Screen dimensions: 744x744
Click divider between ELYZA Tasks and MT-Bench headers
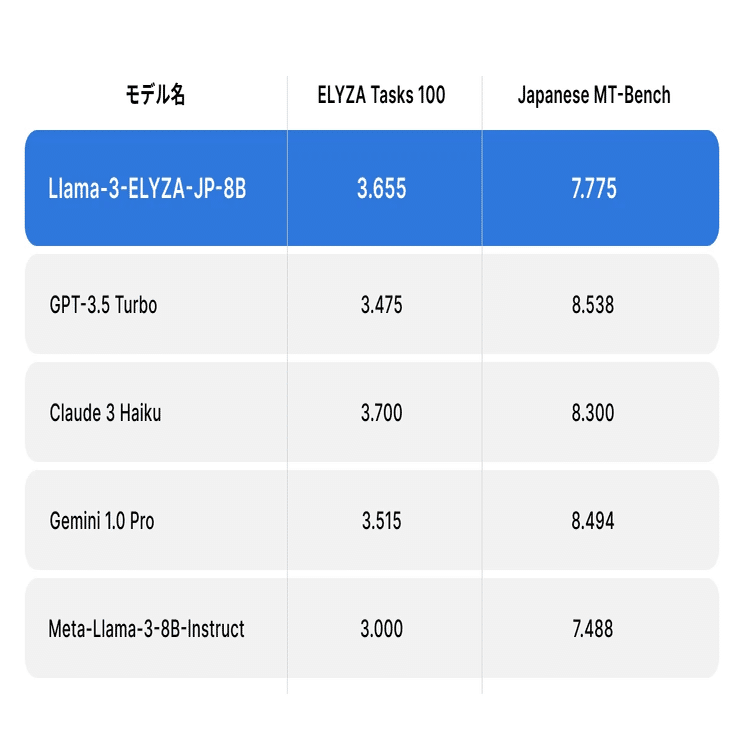(482, 96)
